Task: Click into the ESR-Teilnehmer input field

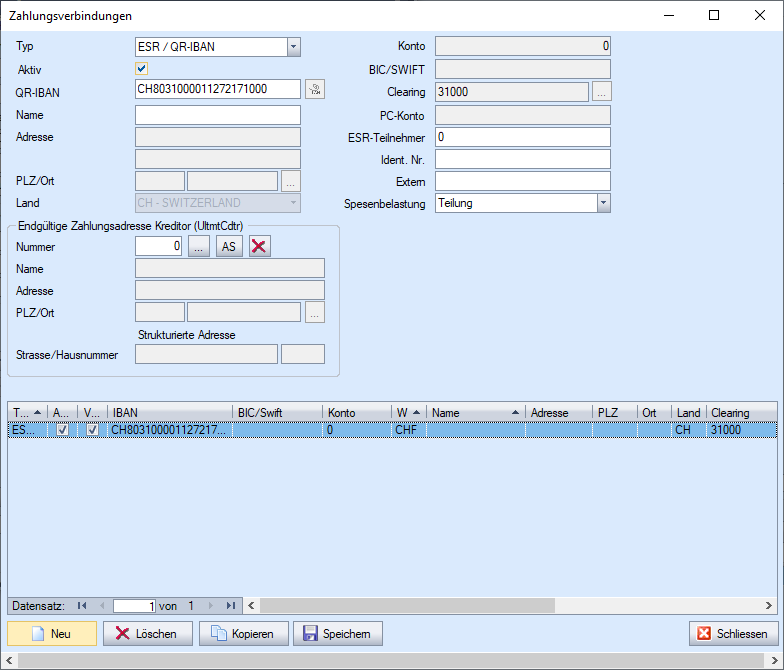Action: point(522,137)
